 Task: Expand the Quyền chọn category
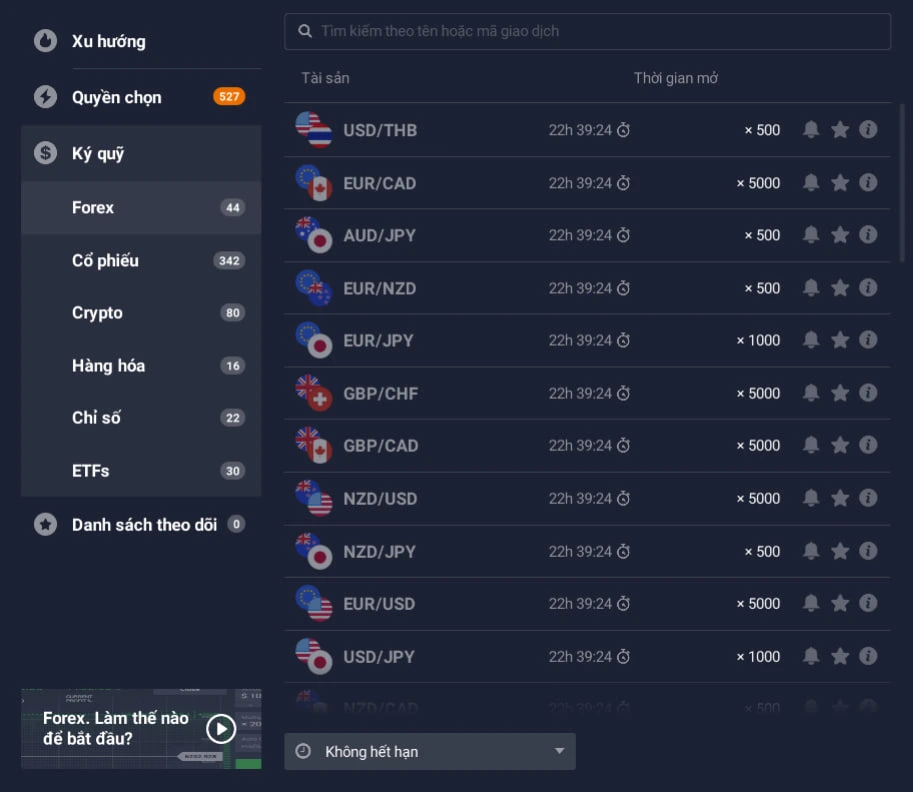pos(141,97)
